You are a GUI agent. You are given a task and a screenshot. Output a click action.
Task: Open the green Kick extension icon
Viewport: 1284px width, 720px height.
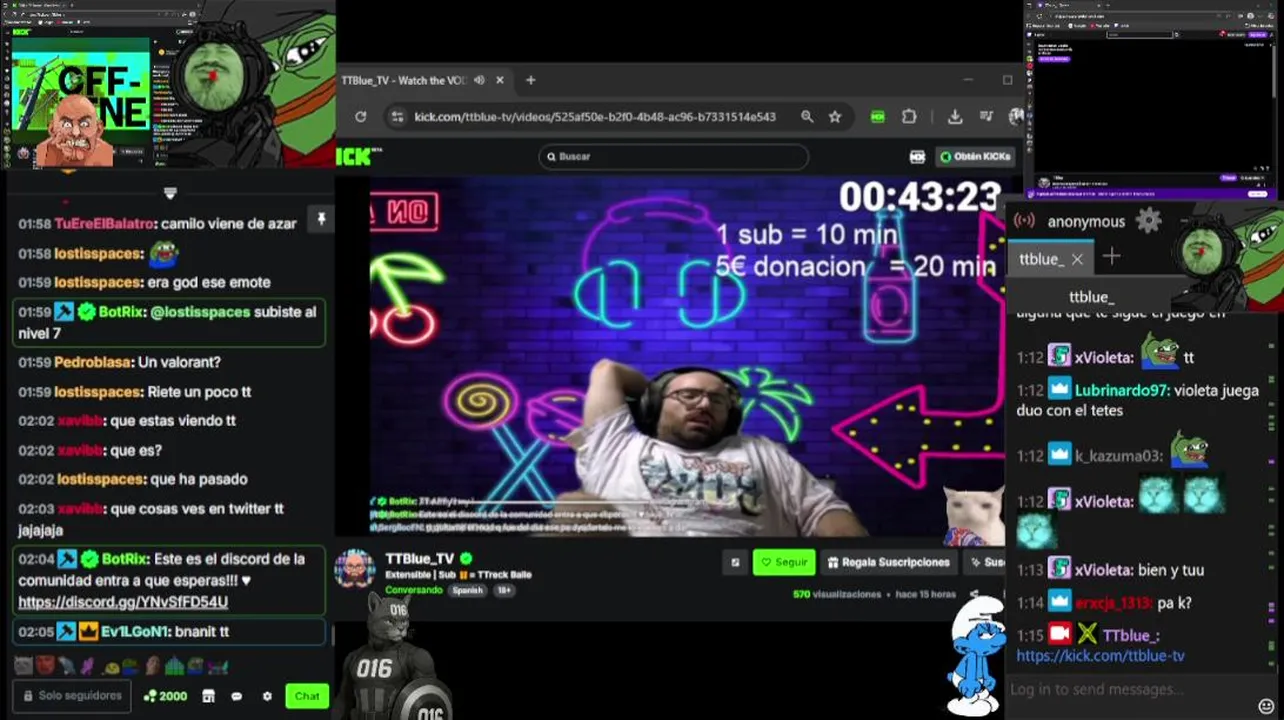coord(878,117)
